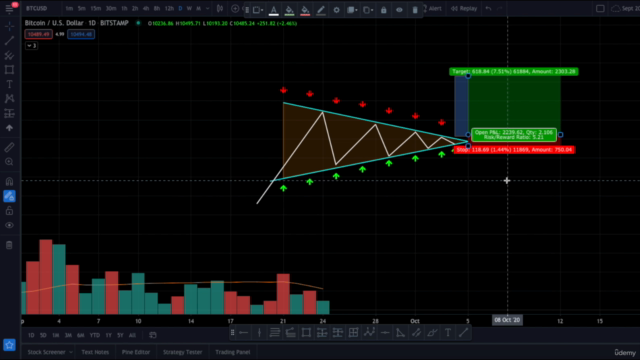Open the Strategy Tester tab
The height and width of the screenshot is (360, 640).
point(182,352)
